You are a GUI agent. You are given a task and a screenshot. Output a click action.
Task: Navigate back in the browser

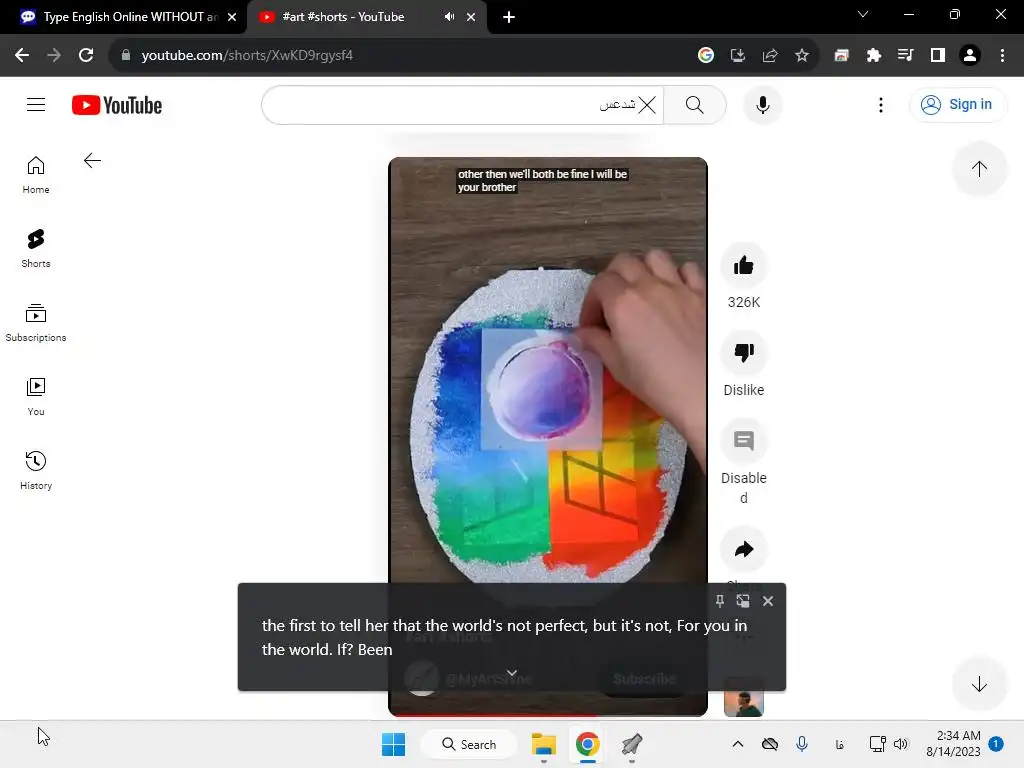click(22, 56)
